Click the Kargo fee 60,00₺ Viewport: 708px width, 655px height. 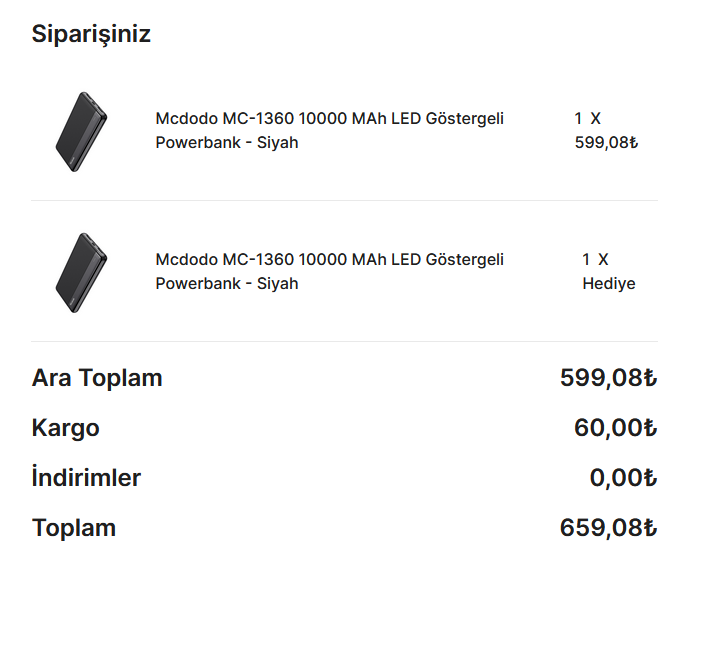tap(615, 429)
